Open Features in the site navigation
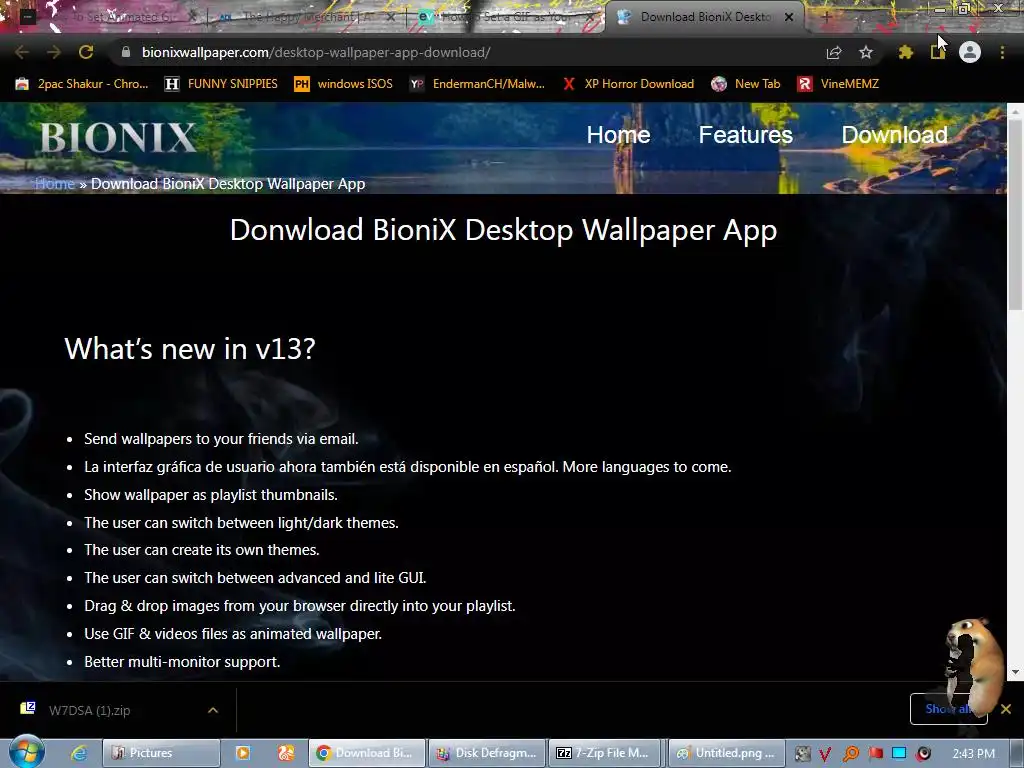Image resolution: width=1024 pixels, height=768 pixels. (745, 135)
